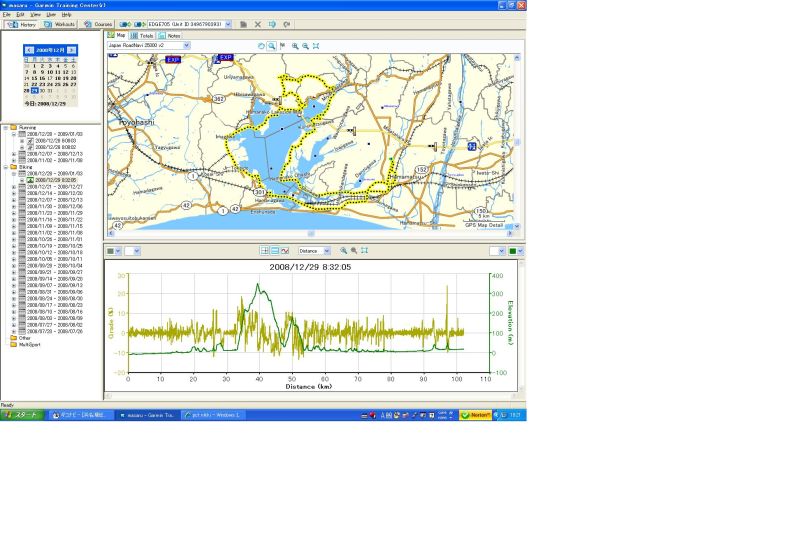
Task: Open the Edit menu
Action: tap(20, 15)
